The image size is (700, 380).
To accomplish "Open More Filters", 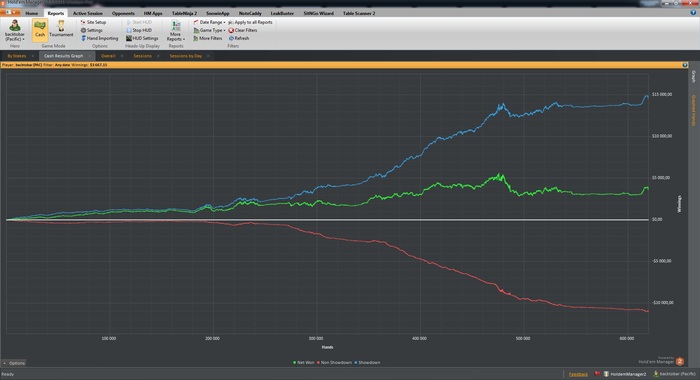I will point(208,38).
